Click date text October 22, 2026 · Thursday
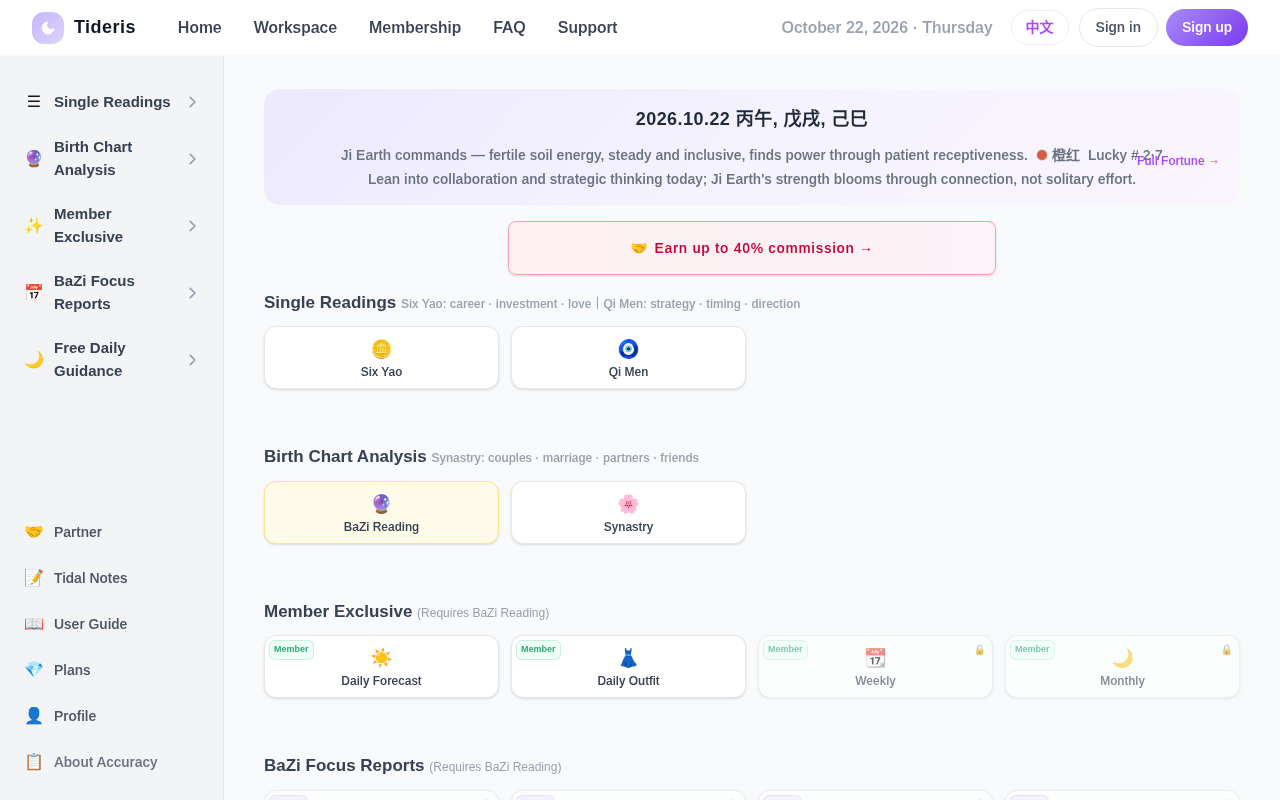Image resolution: width=1280 pixels, height=800 pixels. pos(887,28)
